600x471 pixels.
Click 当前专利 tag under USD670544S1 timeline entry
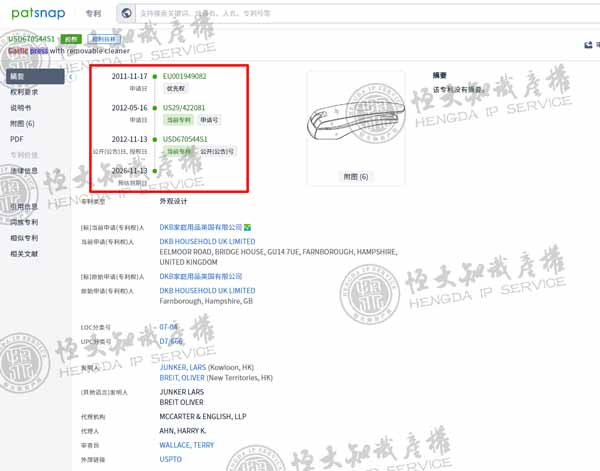coord(179,151)
